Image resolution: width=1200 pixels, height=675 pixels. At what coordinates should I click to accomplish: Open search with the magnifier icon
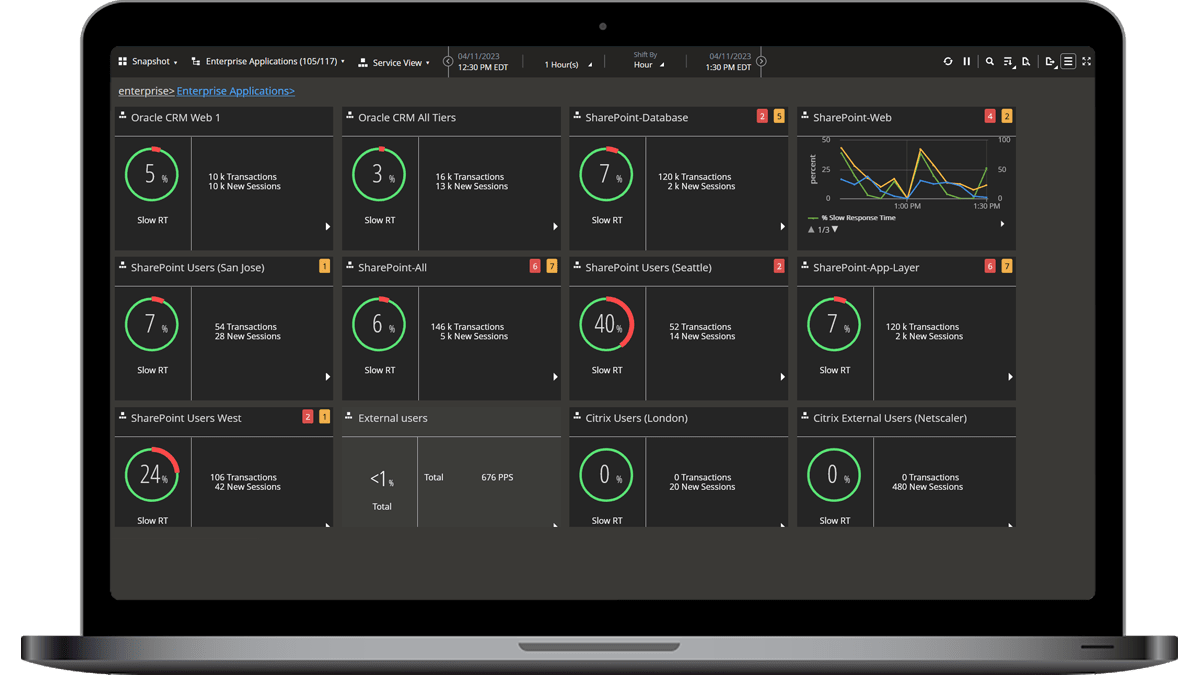[990, 62]
